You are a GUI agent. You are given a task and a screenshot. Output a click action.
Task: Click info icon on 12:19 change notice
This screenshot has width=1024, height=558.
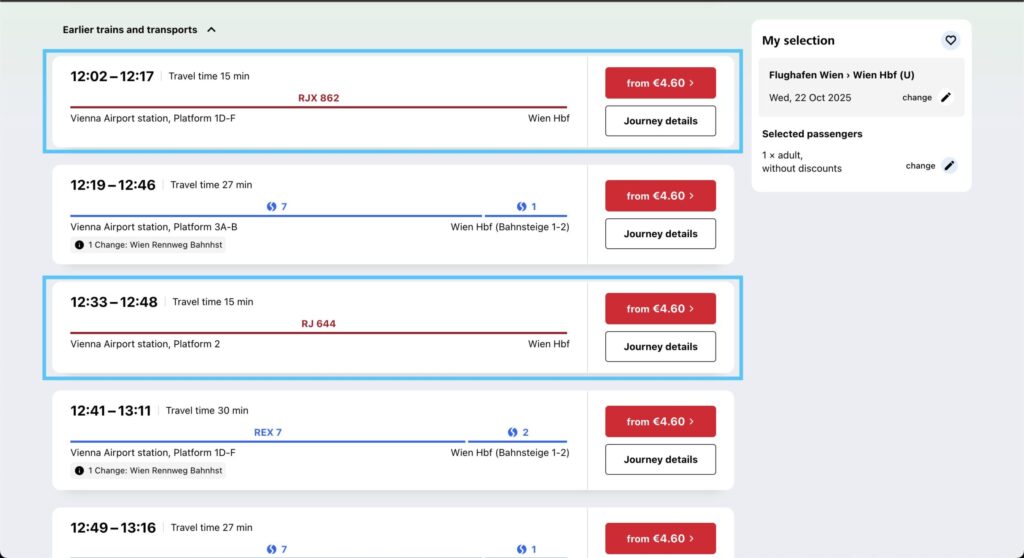pyautogui.click(x=80, y=244)
